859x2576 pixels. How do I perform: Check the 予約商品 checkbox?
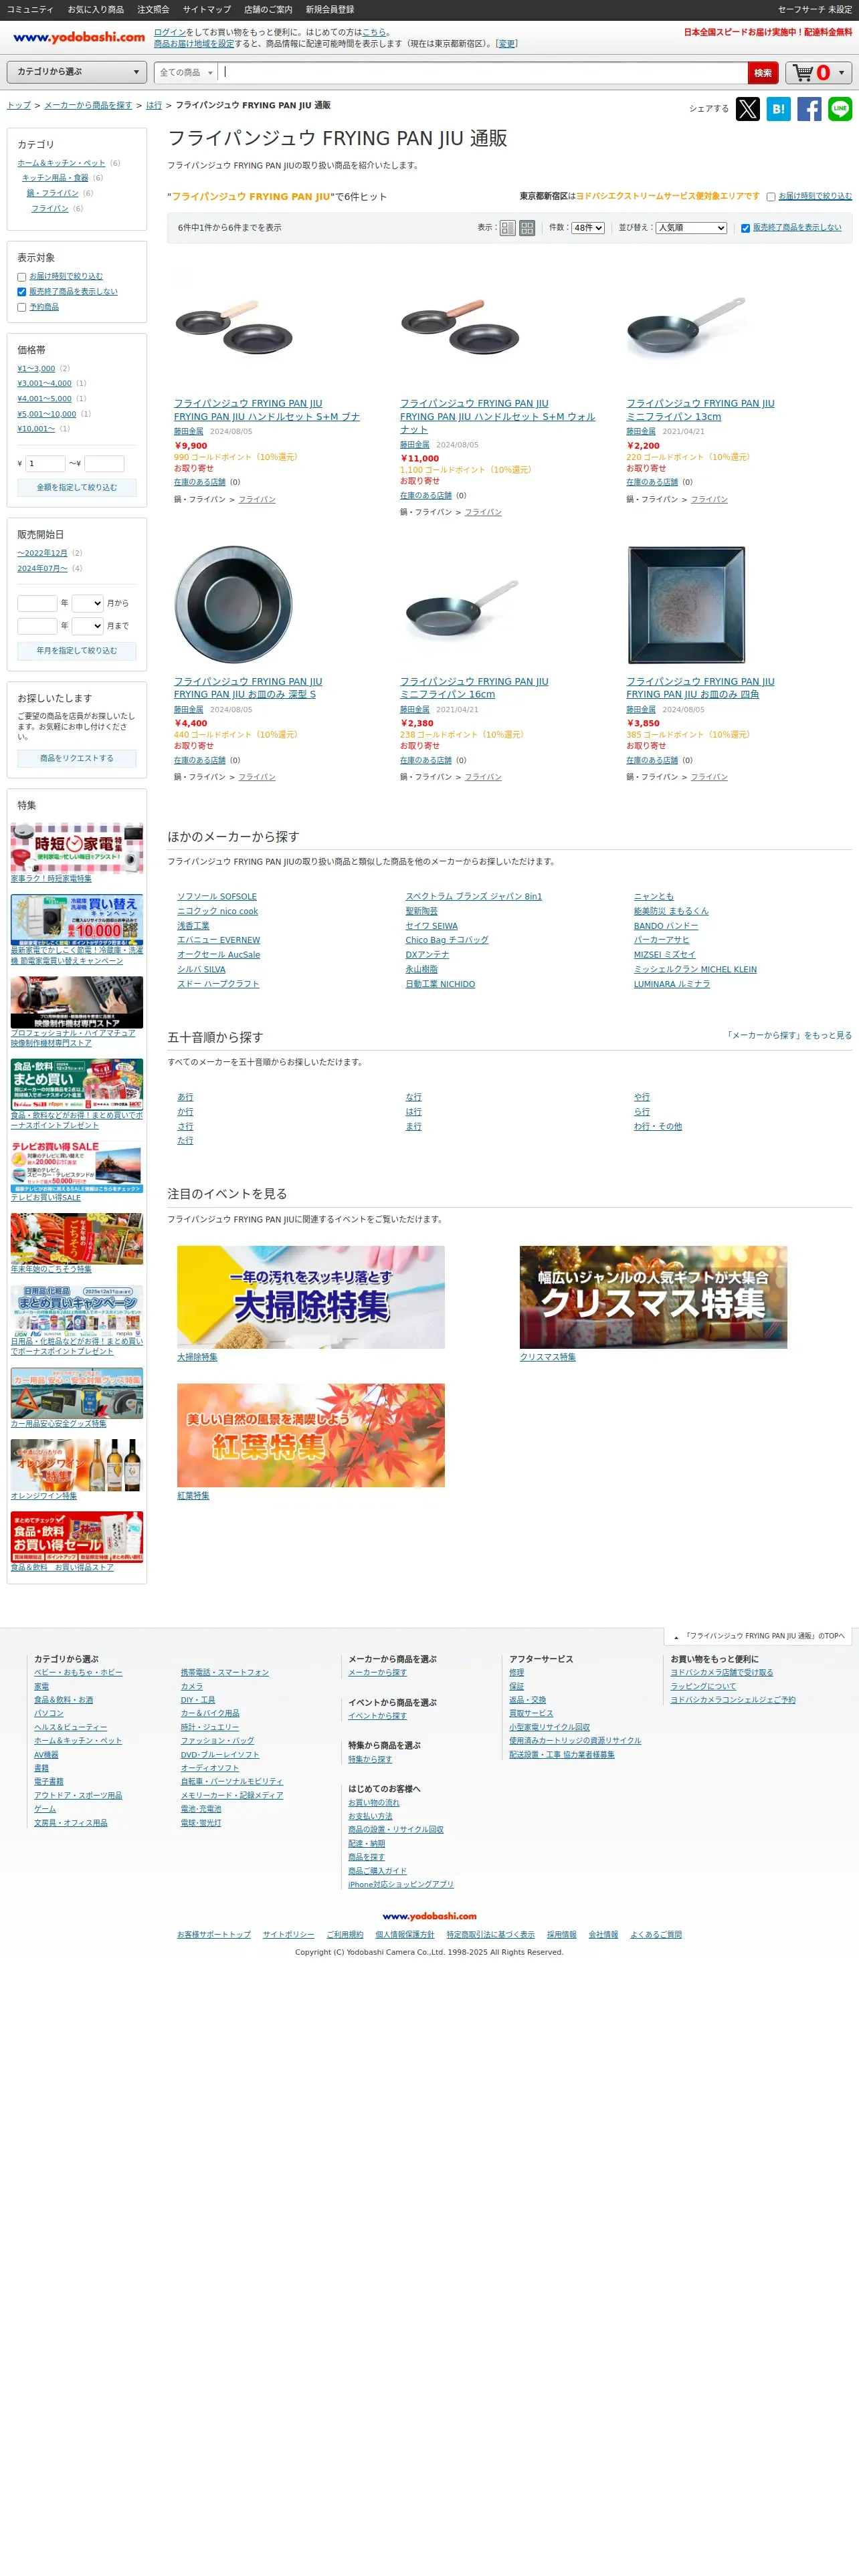point(22,307)
